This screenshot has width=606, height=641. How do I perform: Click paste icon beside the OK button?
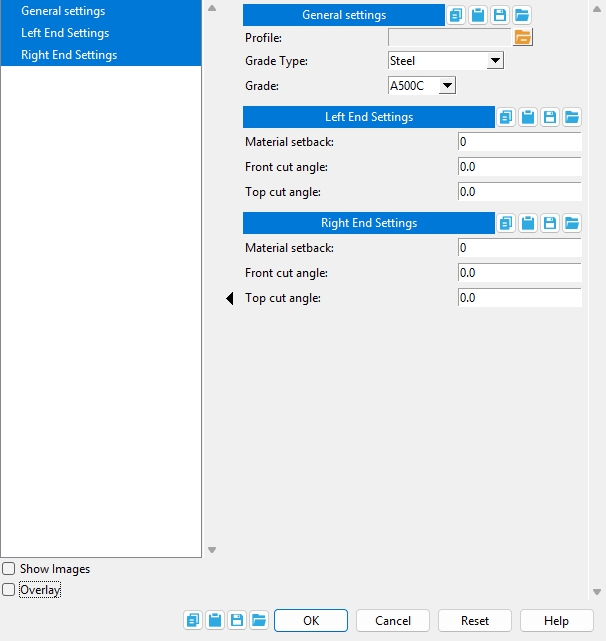(215, 620)
